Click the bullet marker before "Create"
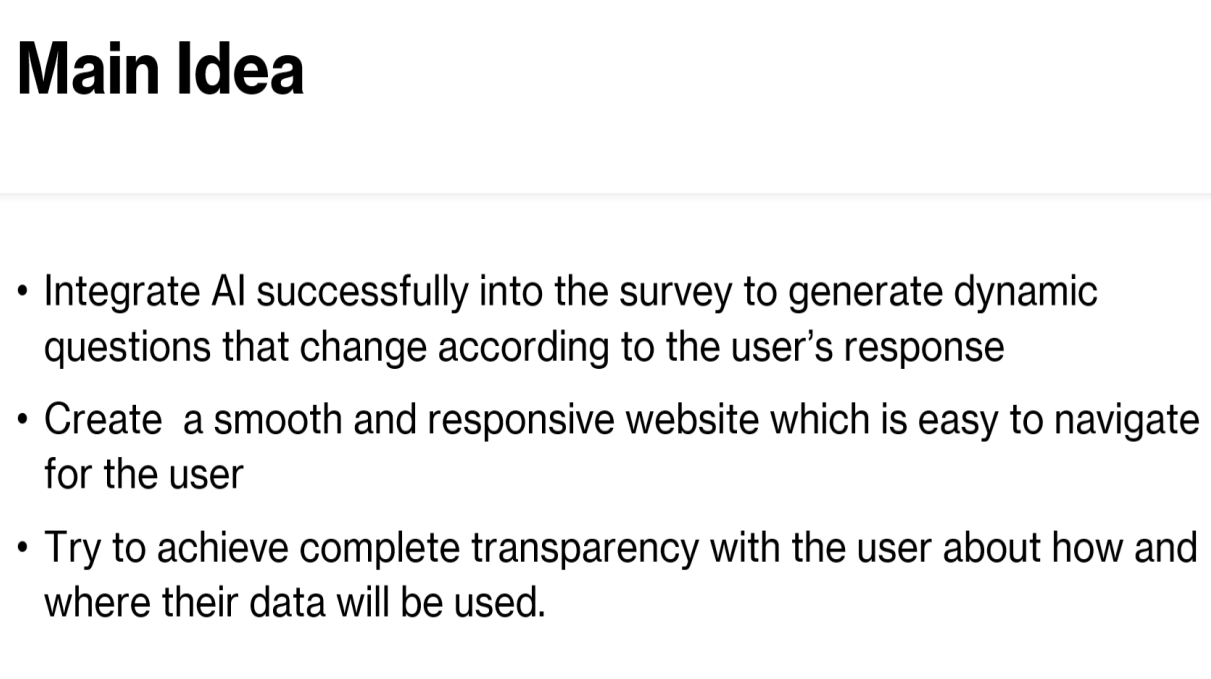 [23, 422]
